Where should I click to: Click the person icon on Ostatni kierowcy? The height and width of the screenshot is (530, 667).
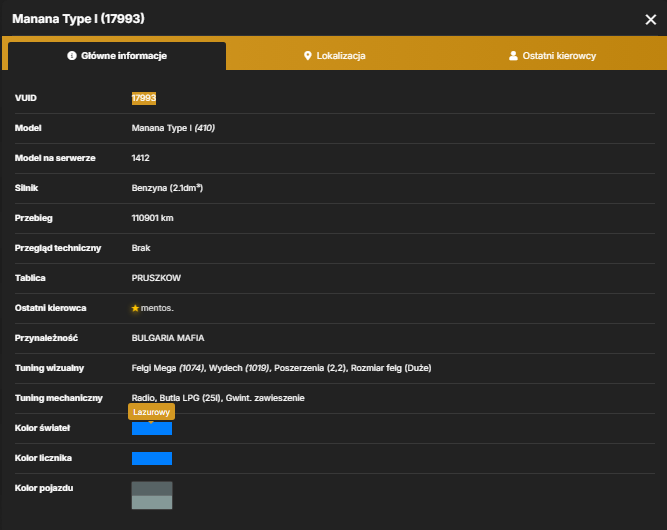click(513, 56)
